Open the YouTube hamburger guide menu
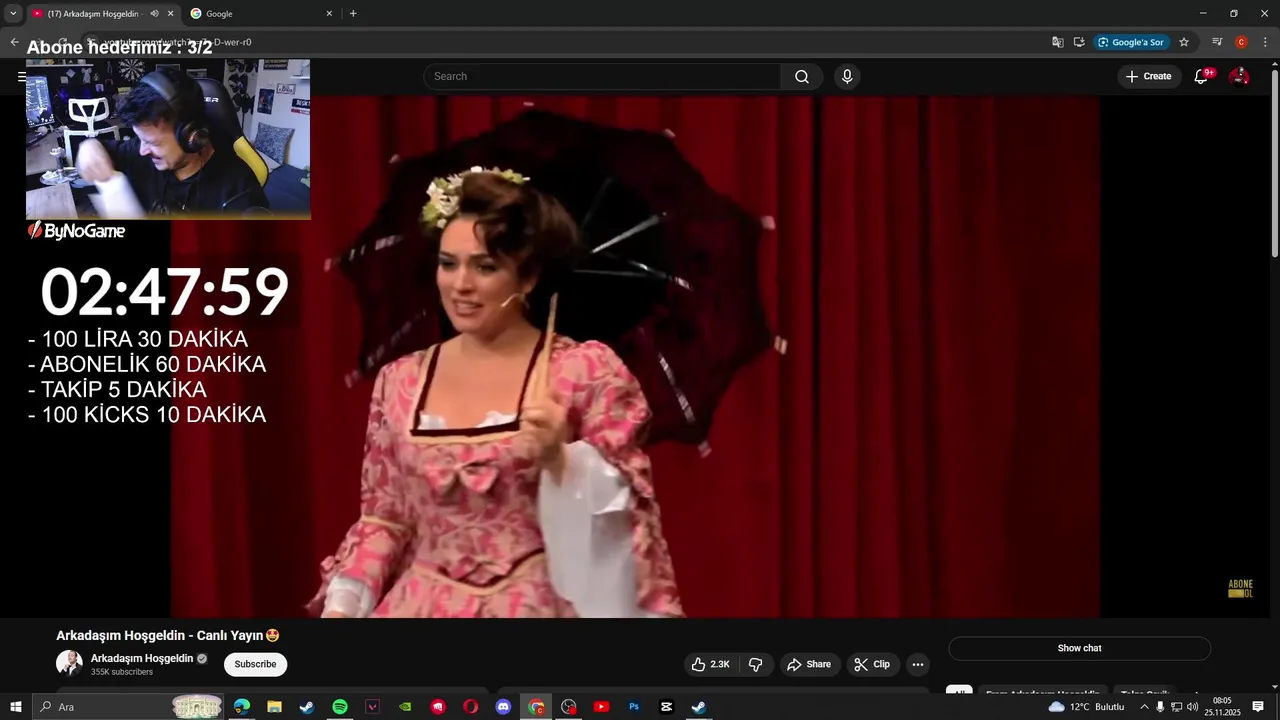The height and width of the screenshot is (720, 1280). coord(21,77)
